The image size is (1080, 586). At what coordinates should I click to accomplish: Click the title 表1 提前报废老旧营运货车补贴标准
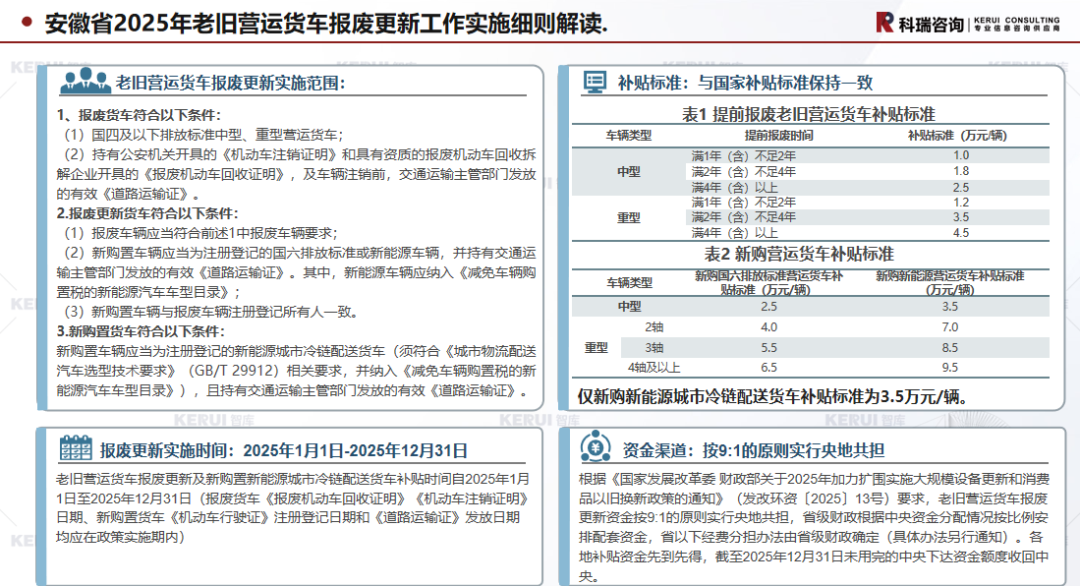(809, 114)
